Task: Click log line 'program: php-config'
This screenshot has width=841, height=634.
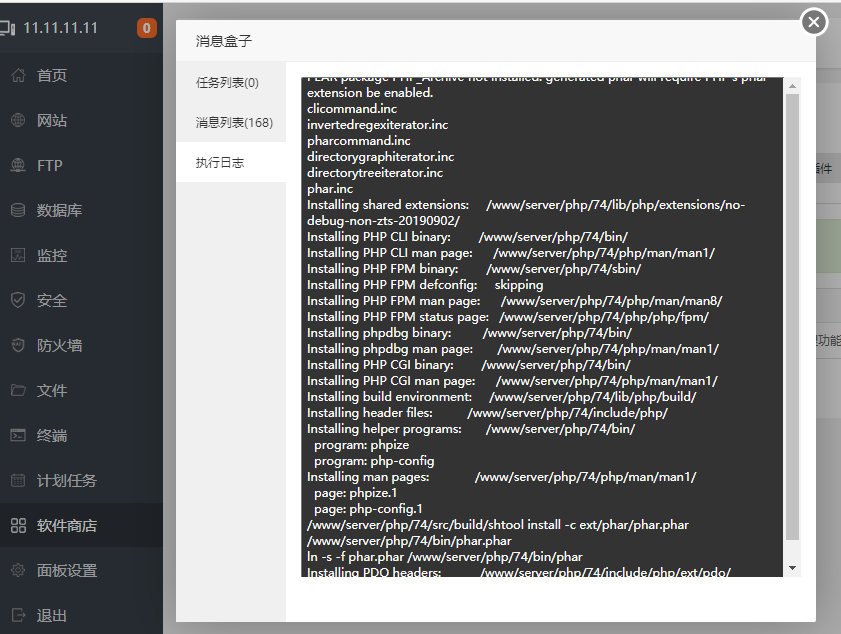Action: [x=374, y=461]
